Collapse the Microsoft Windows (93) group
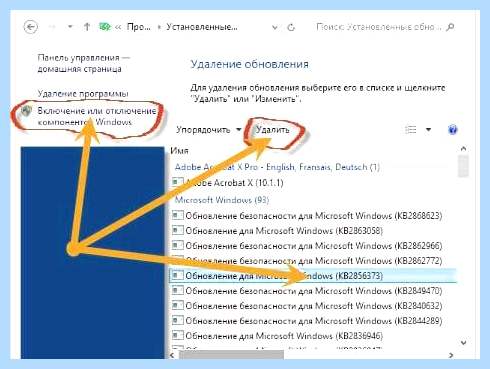Viewport: 490px width, 369px height. (222, 200)
